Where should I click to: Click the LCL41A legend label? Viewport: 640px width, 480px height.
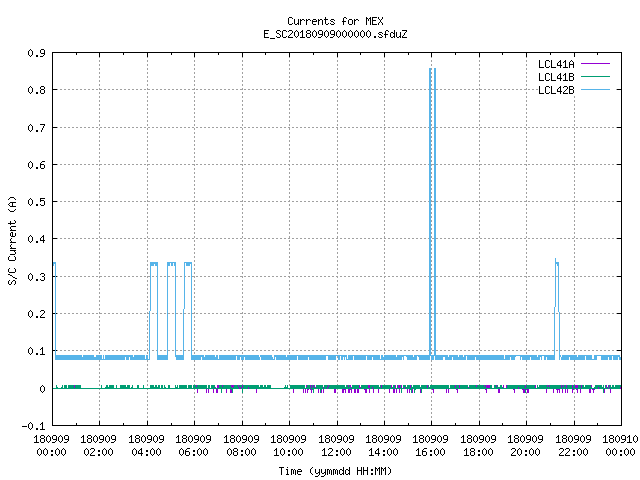click(x=556, y=64)
